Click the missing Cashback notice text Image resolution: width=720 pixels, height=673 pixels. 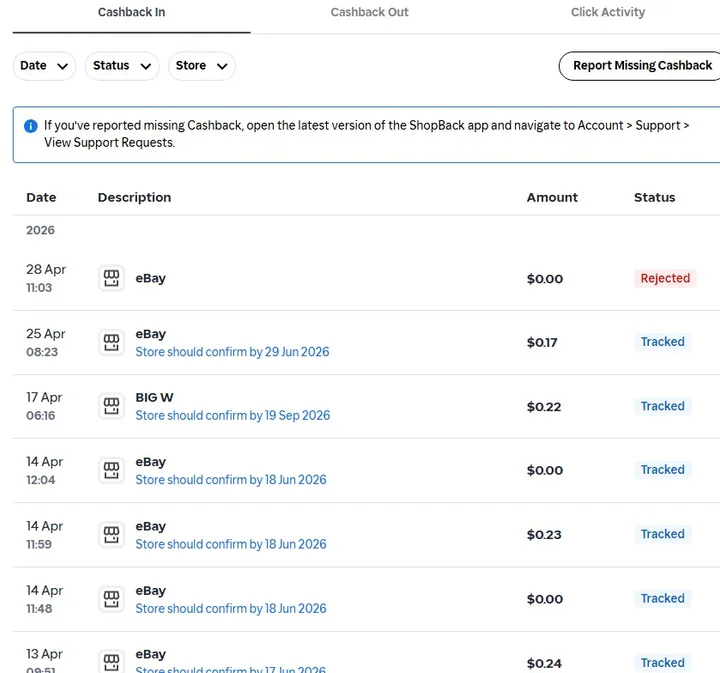tap(366, 134)
